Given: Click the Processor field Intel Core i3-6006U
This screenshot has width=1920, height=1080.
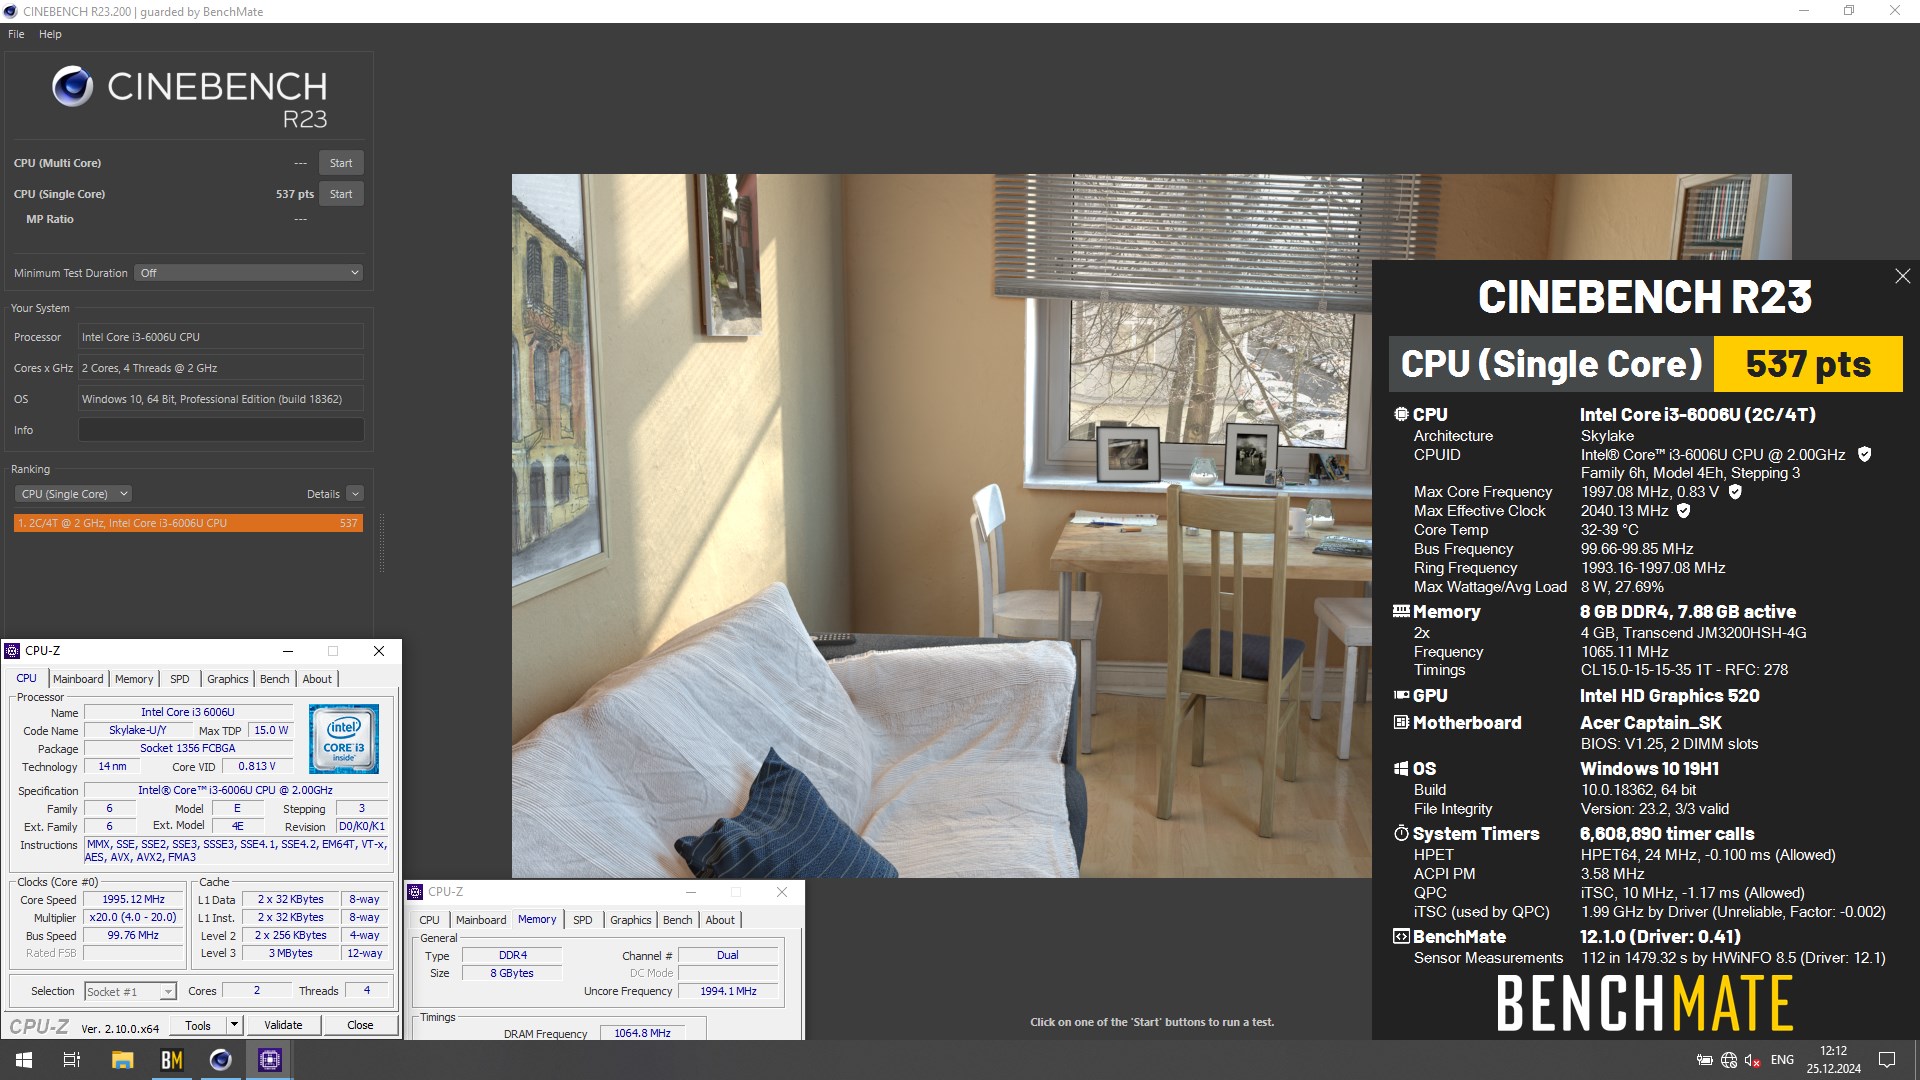Looking at the screenshot, I should coord(221,337).
